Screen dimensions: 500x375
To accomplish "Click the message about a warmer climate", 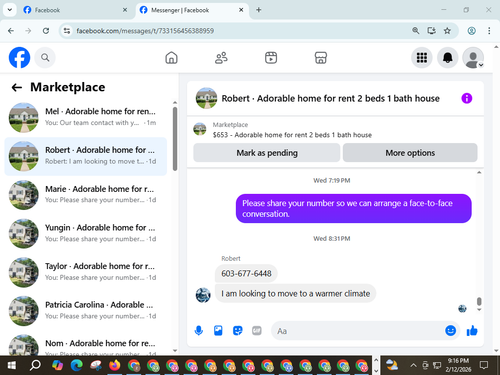I will (x=295, y=294).
